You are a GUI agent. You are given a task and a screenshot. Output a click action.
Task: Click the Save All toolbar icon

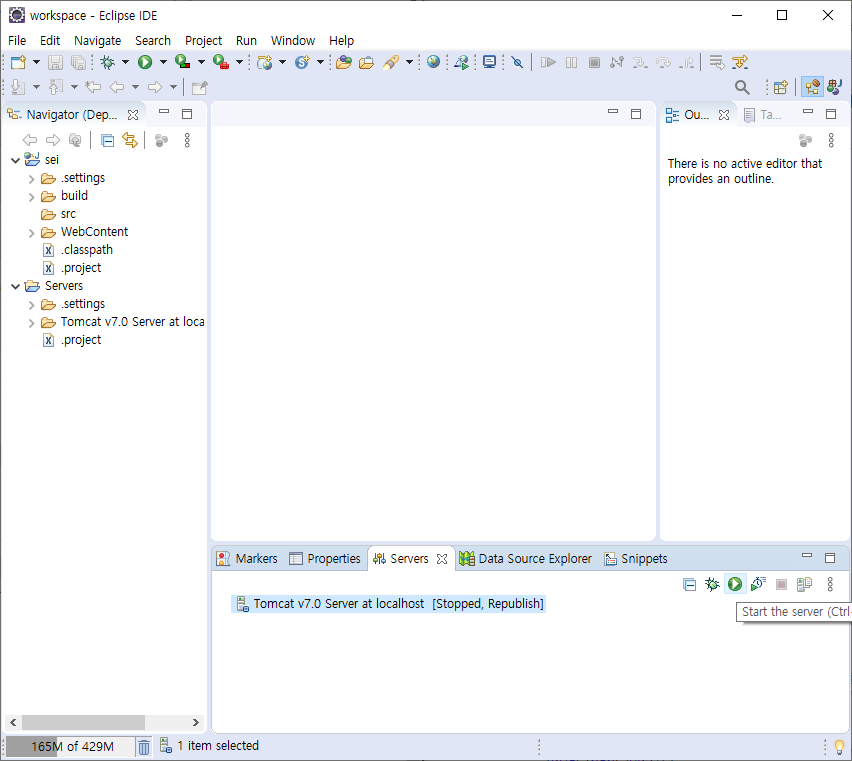pyautogui.click(x=79, y=62)
